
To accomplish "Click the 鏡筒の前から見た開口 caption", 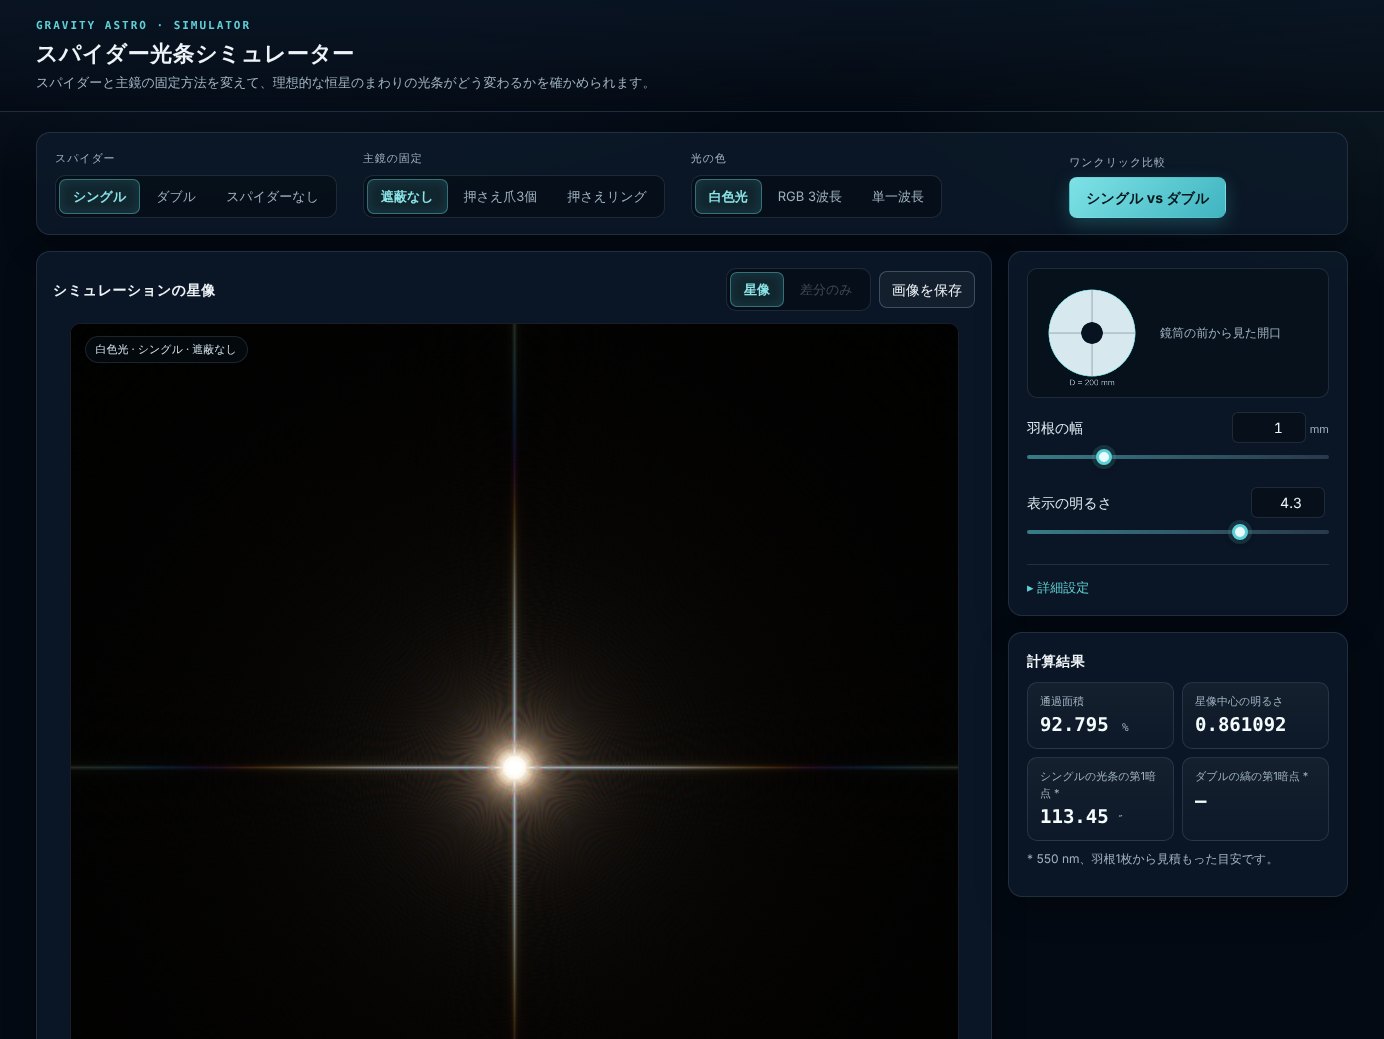I will [1220, 333].
